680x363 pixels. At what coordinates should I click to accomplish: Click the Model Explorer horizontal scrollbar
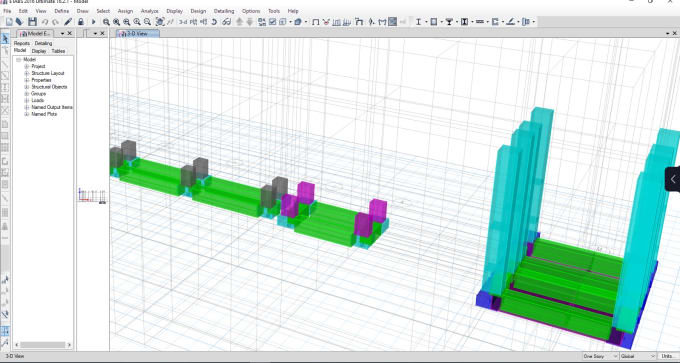(x=43, y=345)
